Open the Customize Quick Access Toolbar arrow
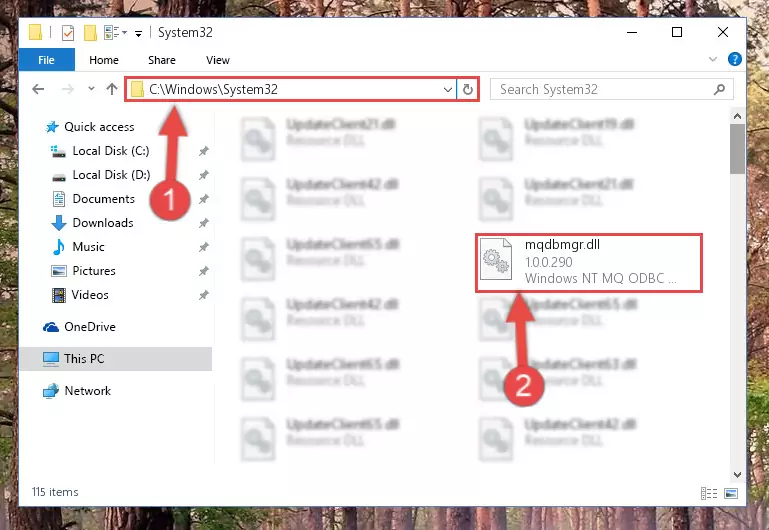The width and height of the screenshot is (769, 530). point(138,33)
